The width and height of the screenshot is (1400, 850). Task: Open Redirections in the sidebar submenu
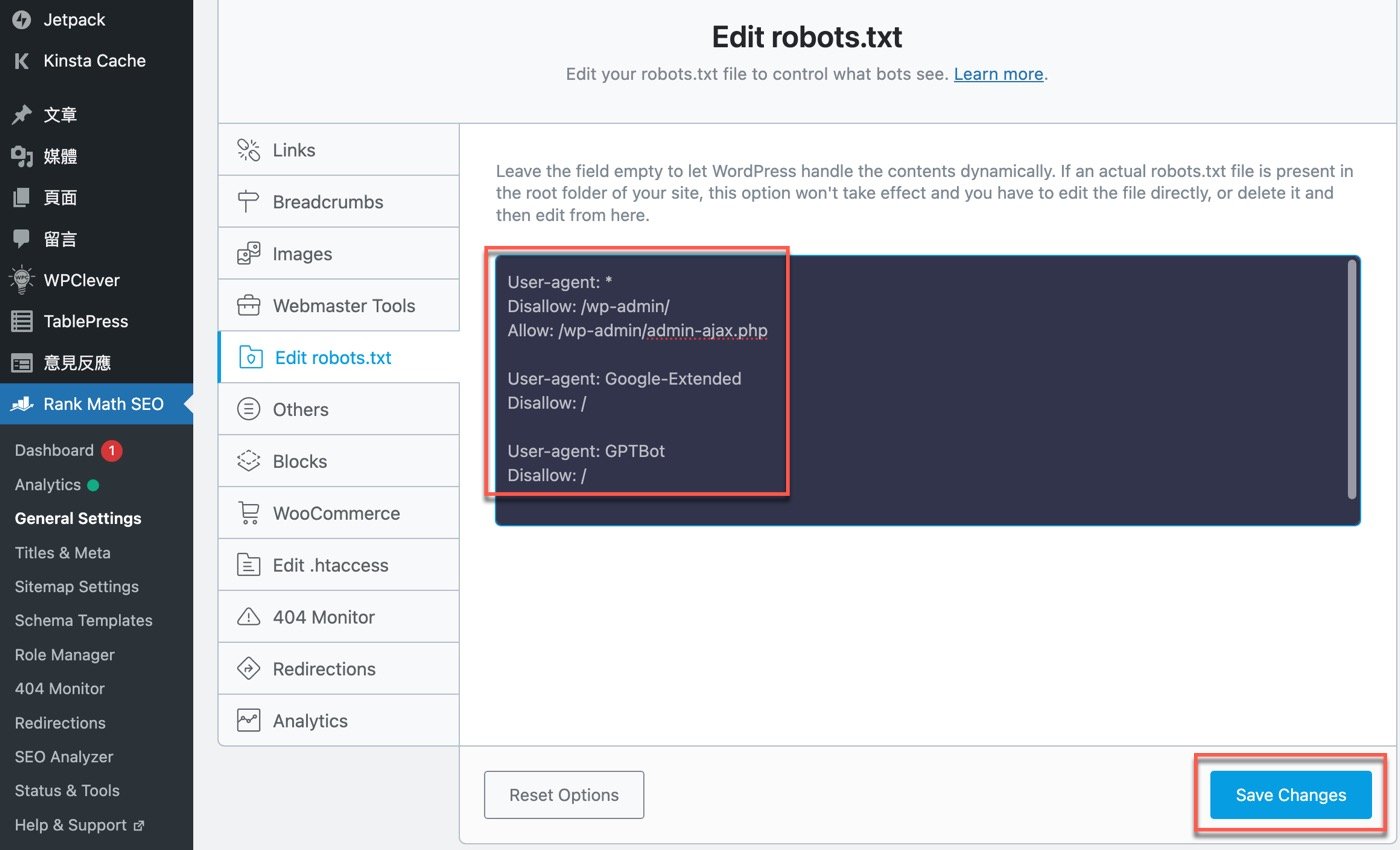60,722
